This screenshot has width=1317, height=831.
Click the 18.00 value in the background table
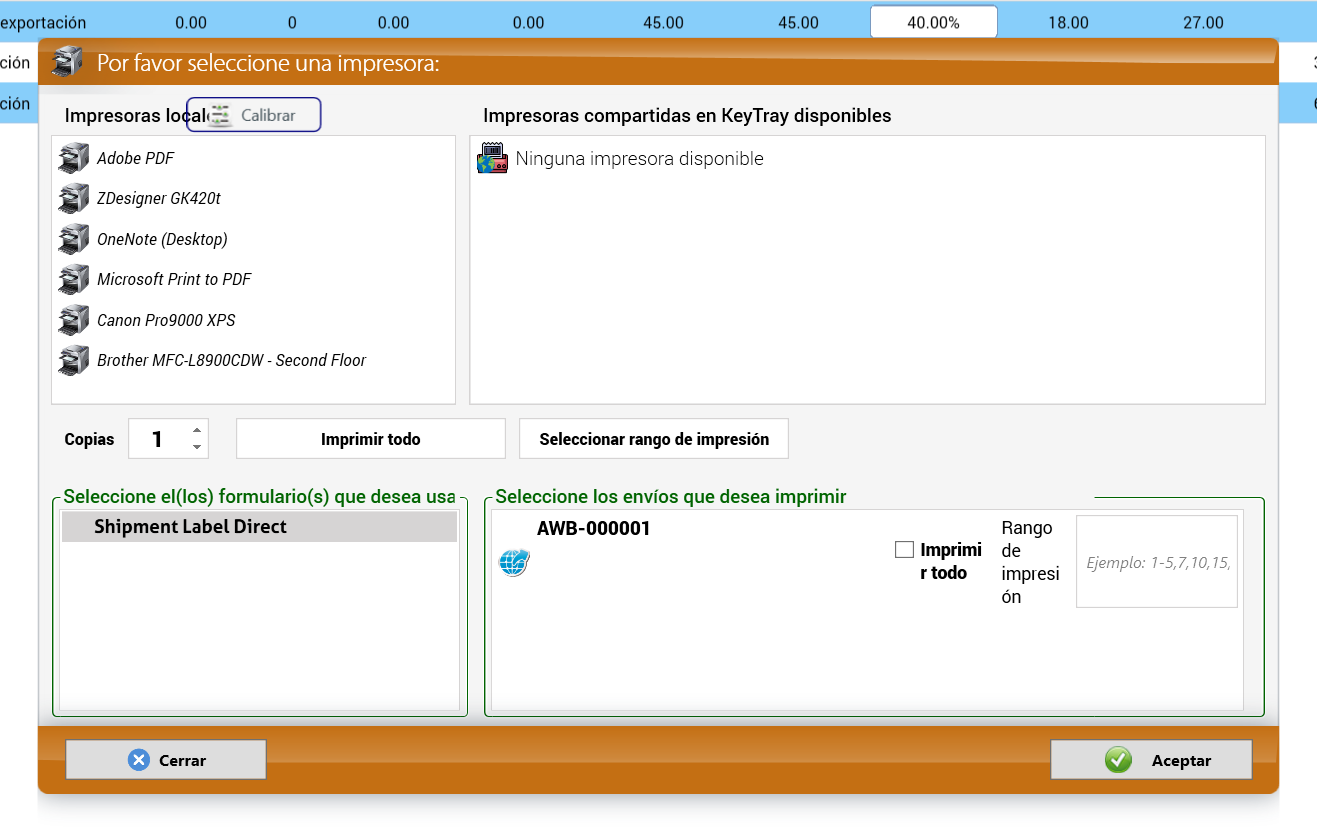[1068, 22]
